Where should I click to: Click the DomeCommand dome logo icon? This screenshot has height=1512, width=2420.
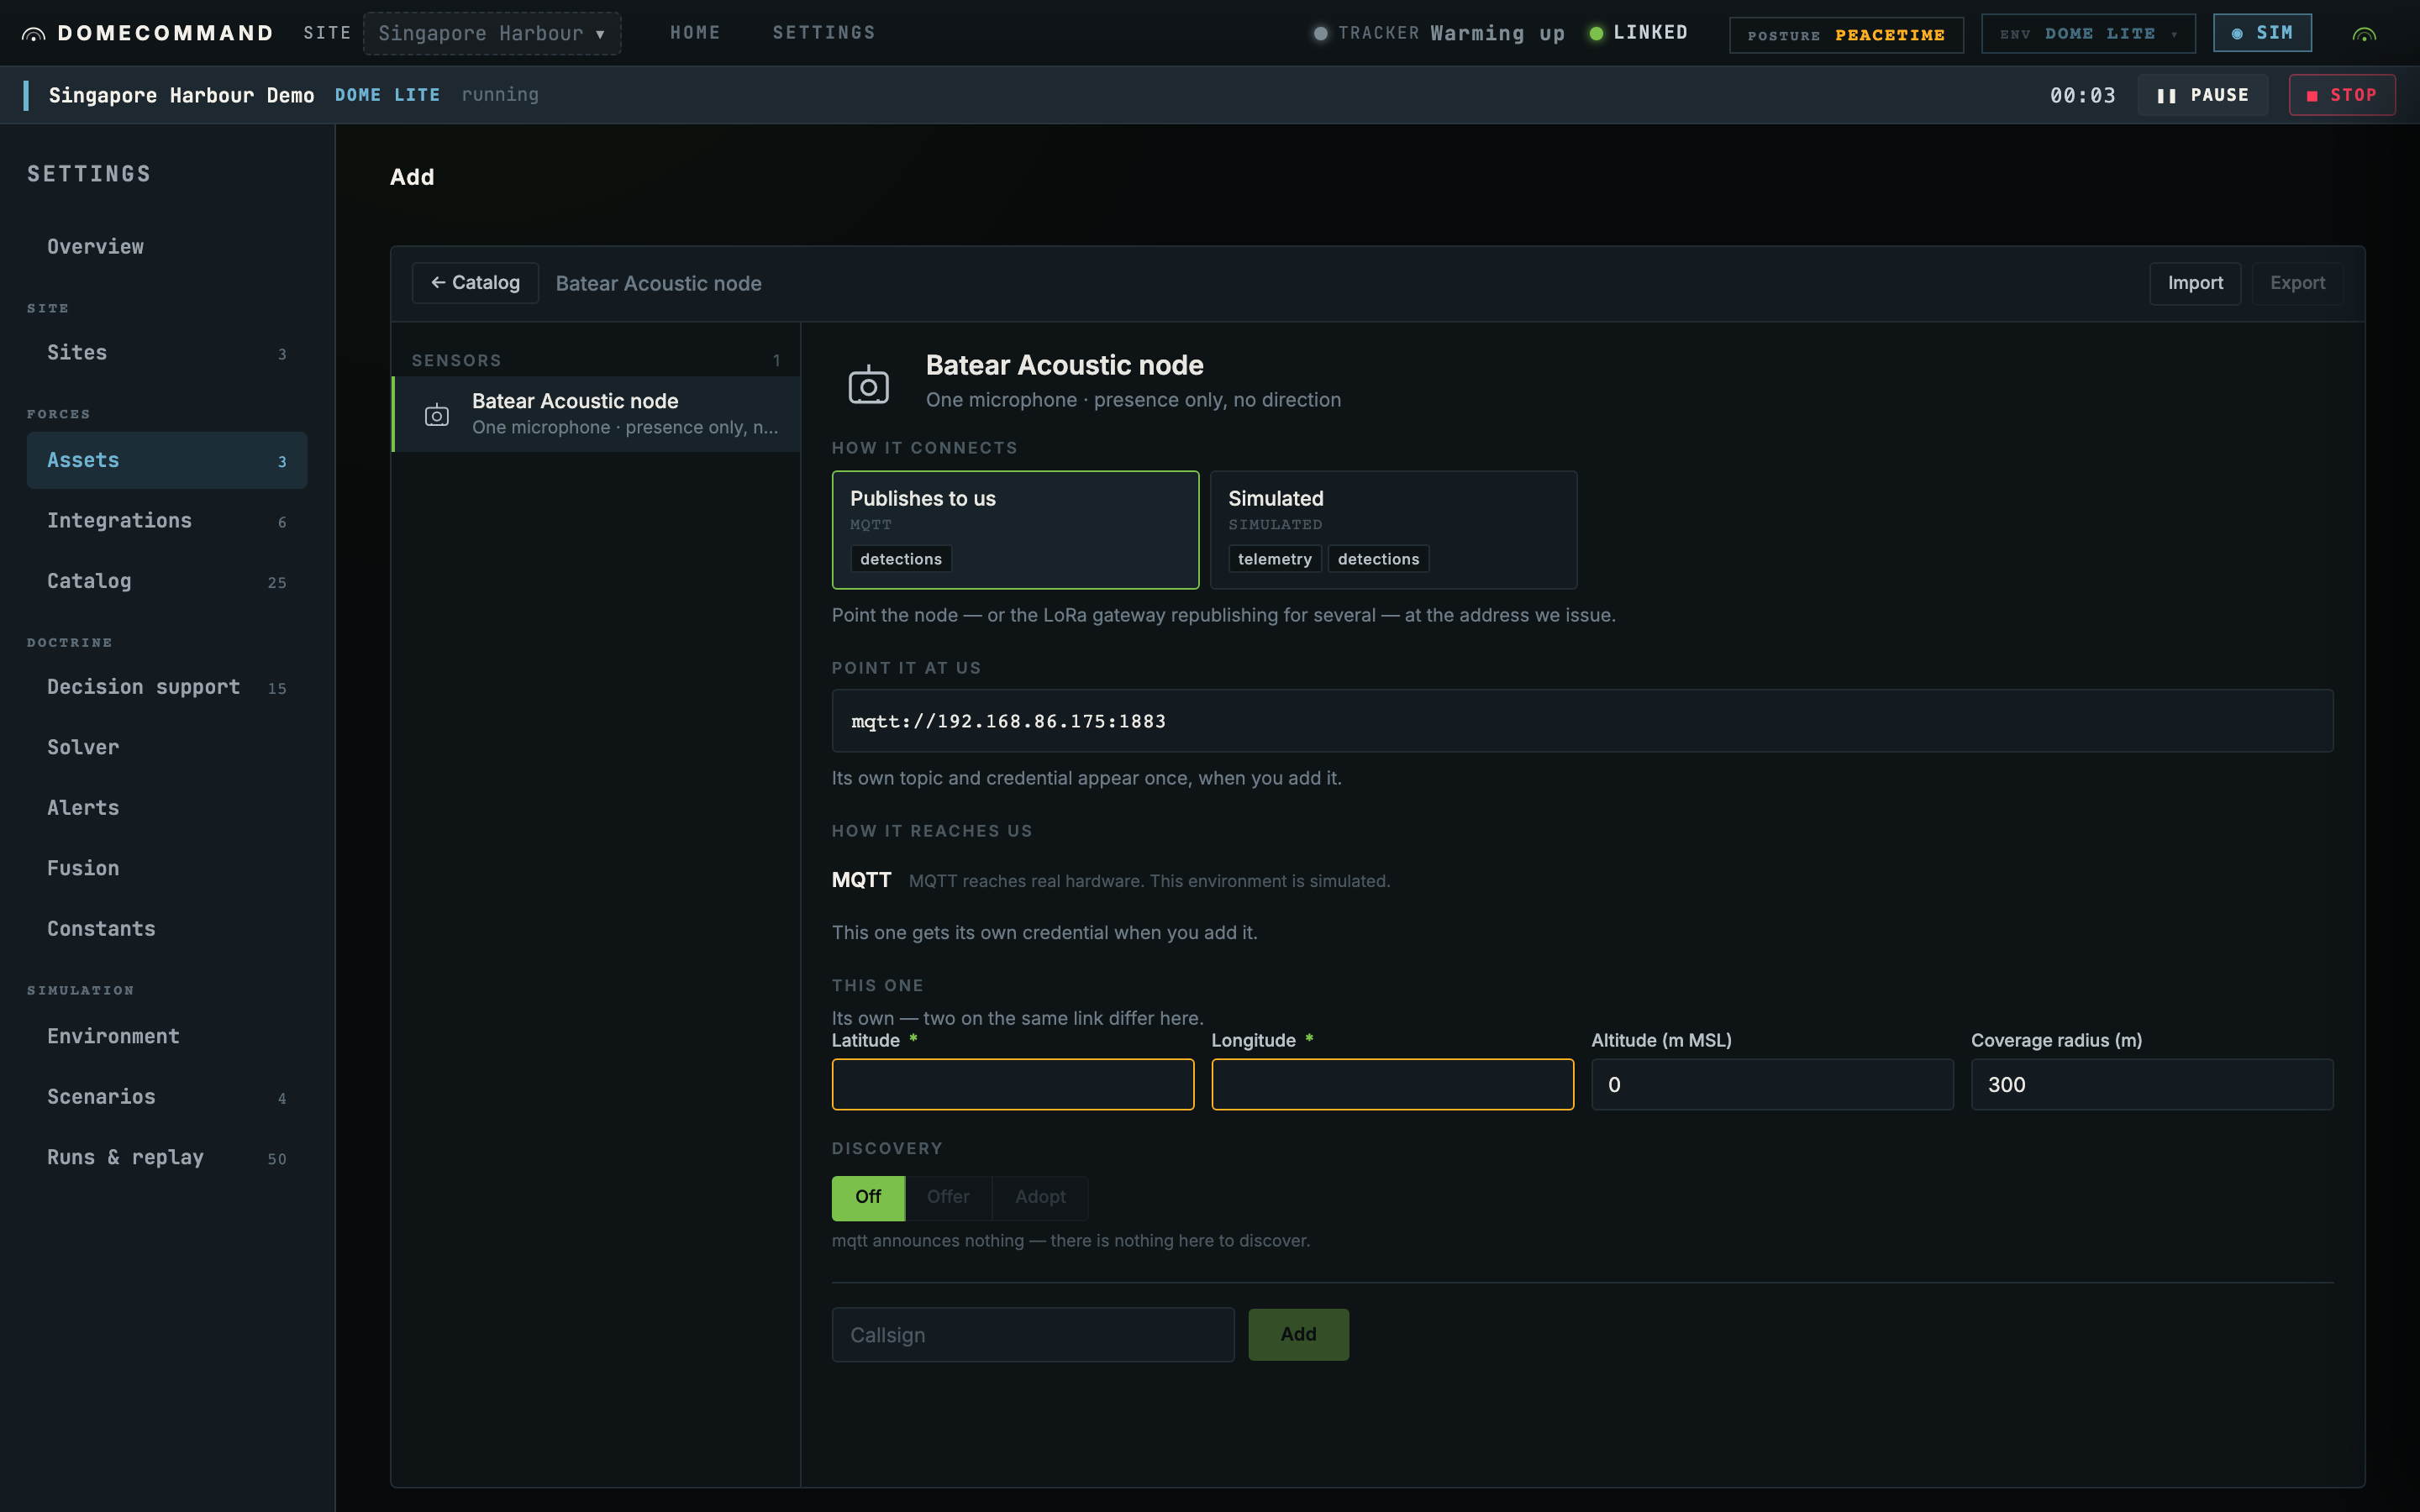tap(33, 34)
